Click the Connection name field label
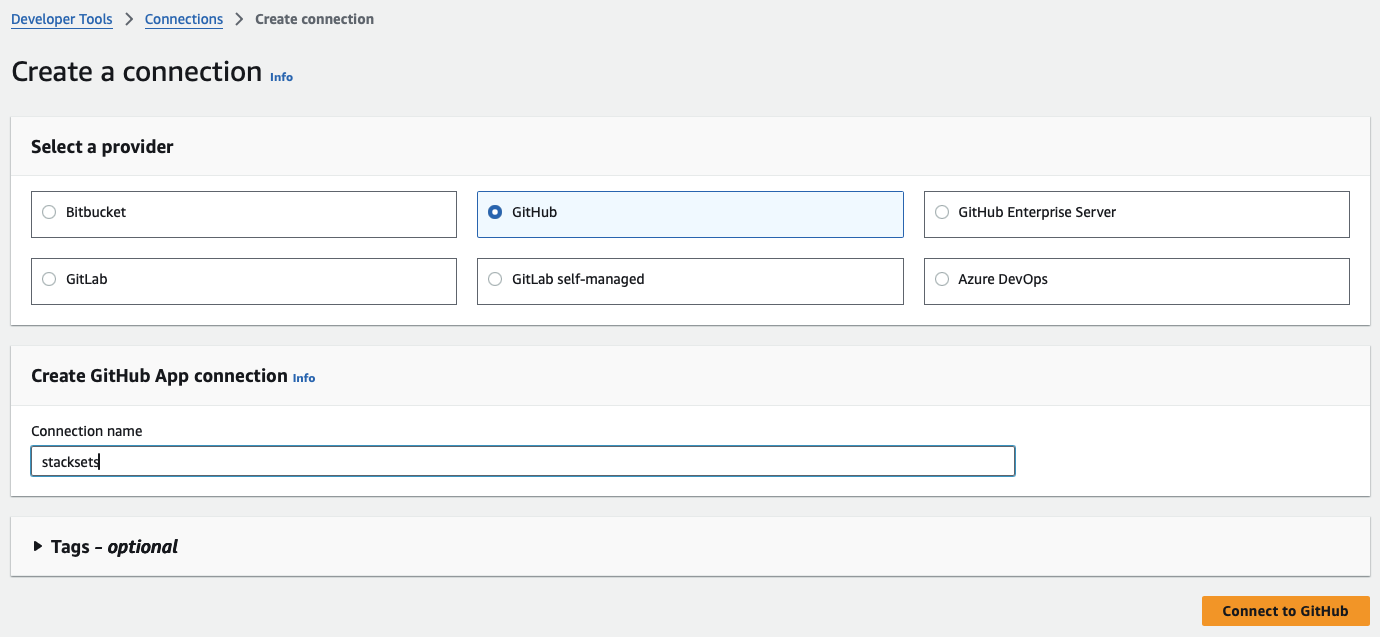 86,431
